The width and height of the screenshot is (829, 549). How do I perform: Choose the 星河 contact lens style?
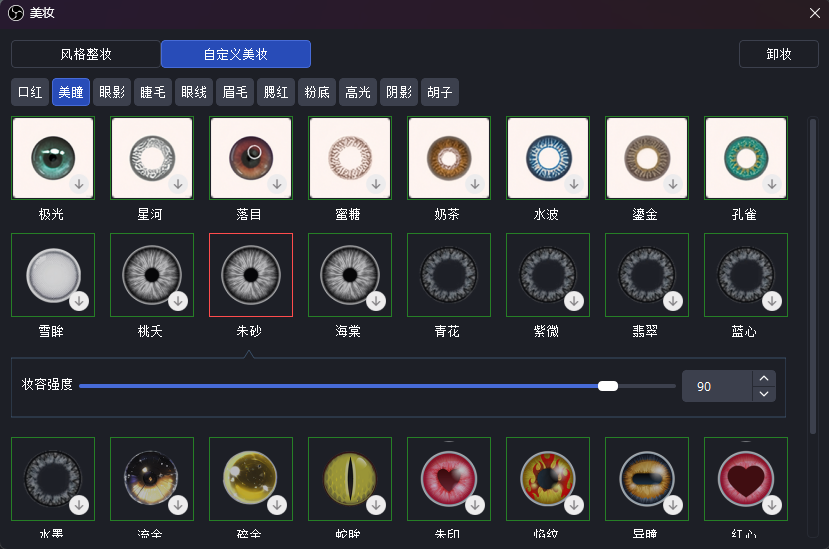(x=151, y=157)
